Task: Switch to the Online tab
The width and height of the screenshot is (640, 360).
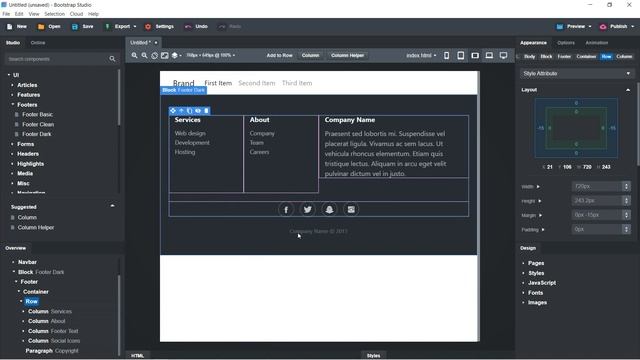Action: point(38,43)
